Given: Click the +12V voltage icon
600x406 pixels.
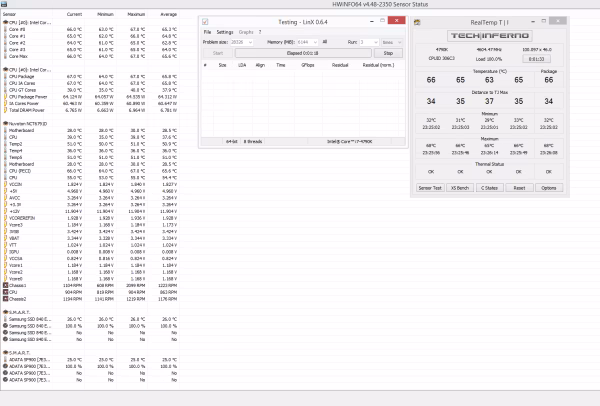Looking at the screenshot, I should (x=5, y=211).
